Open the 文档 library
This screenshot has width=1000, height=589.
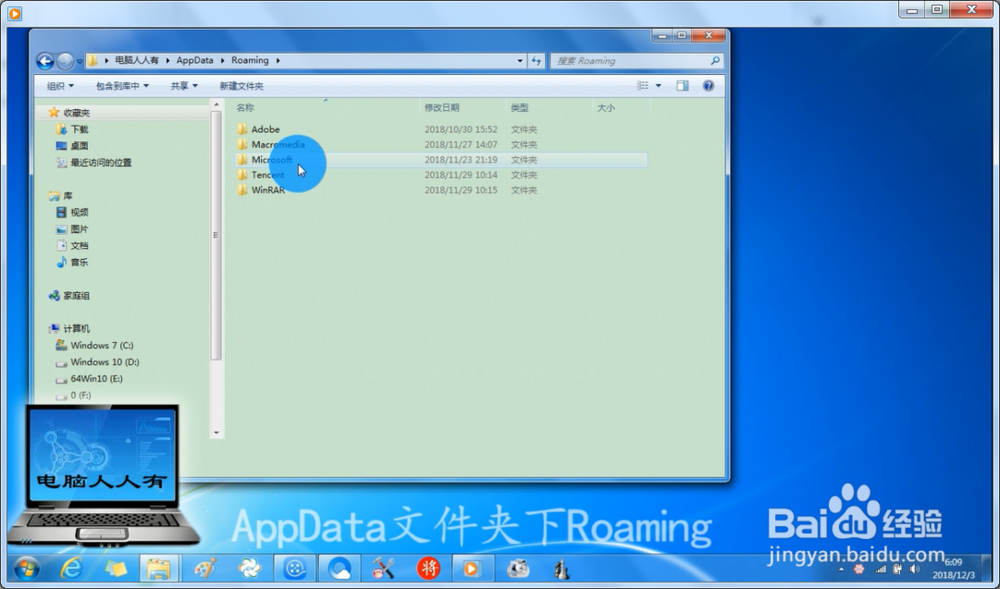(x=79, y=245)
